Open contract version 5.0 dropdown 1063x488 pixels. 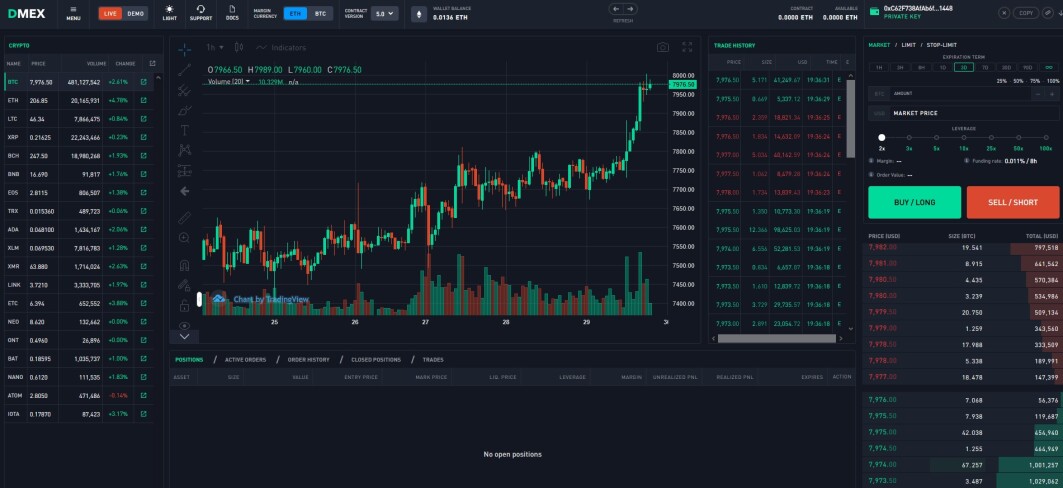click(384, 14)
